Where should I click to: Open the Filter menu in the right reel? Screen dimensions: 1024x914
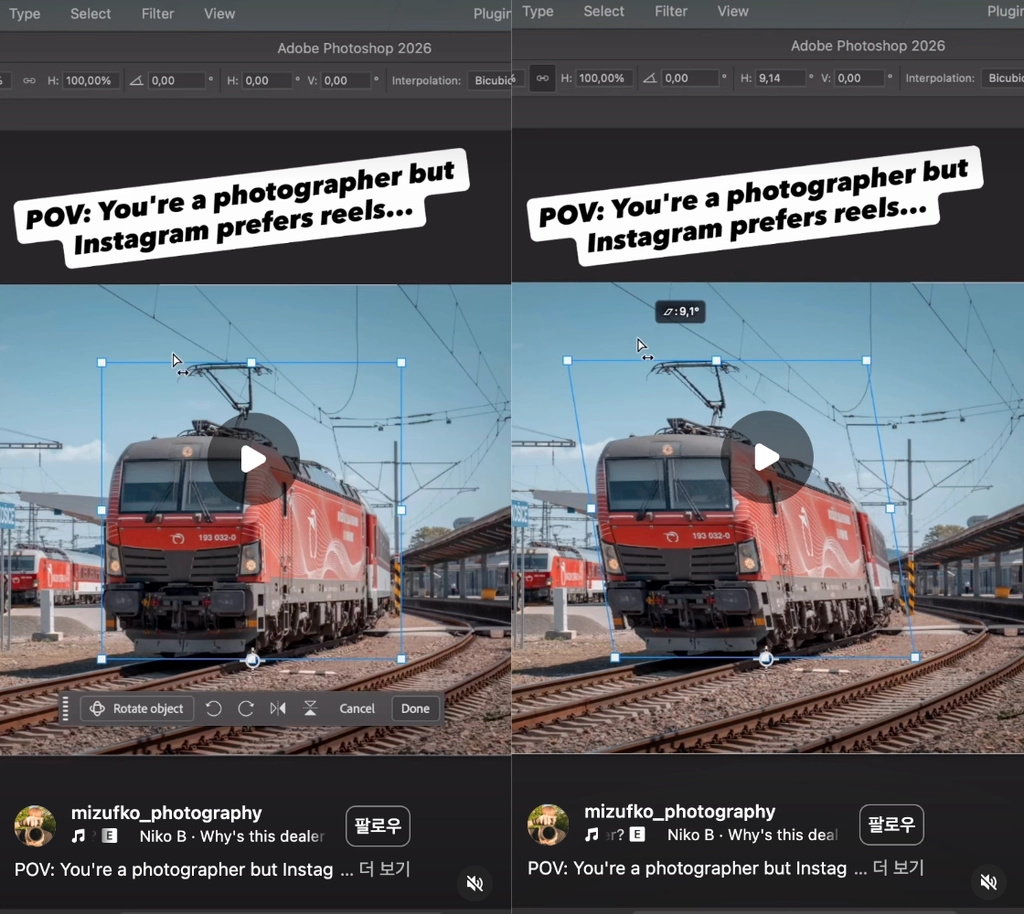[x=671, y=11]
